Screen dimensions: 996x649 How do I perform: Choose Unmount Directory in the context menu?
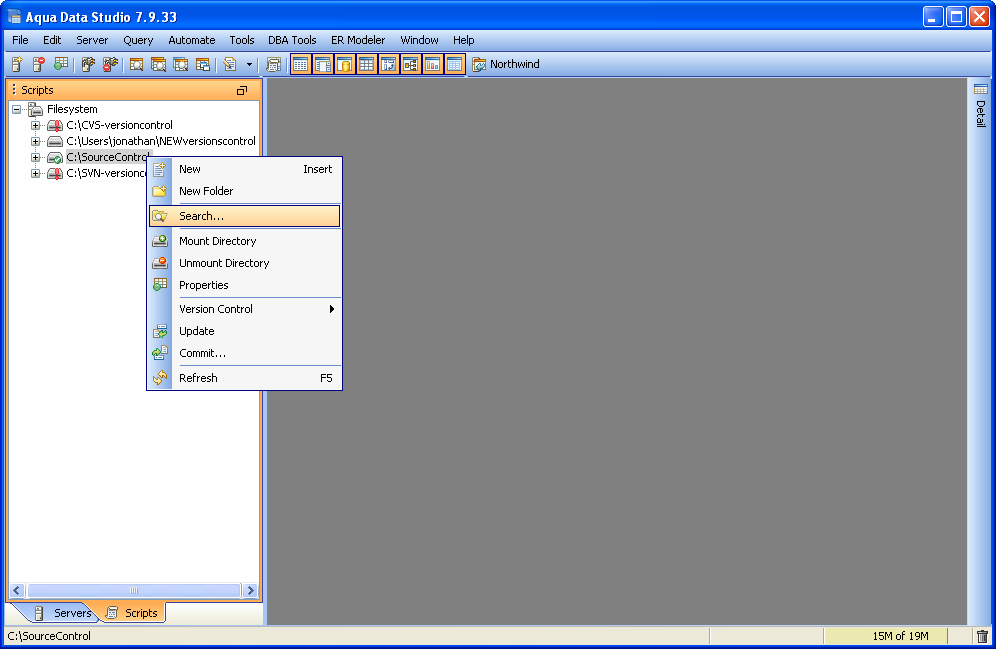point(245,263)
